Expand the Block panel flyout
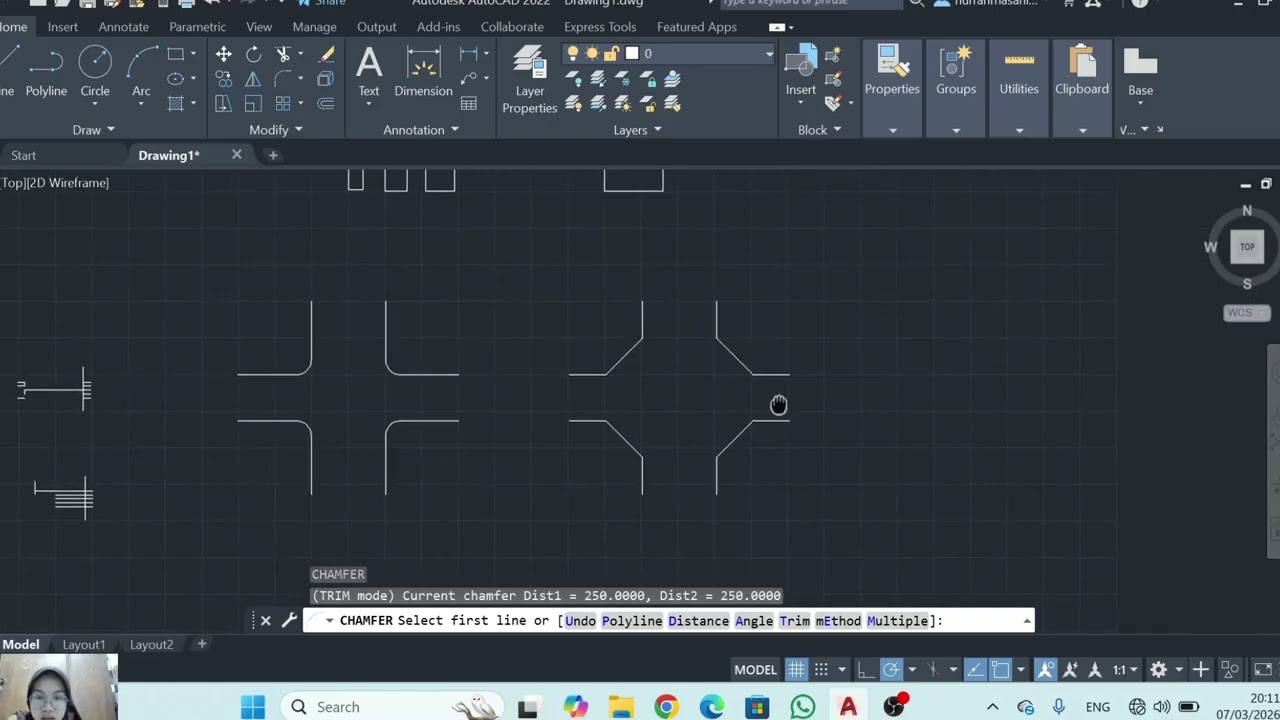 click(820, 130)
